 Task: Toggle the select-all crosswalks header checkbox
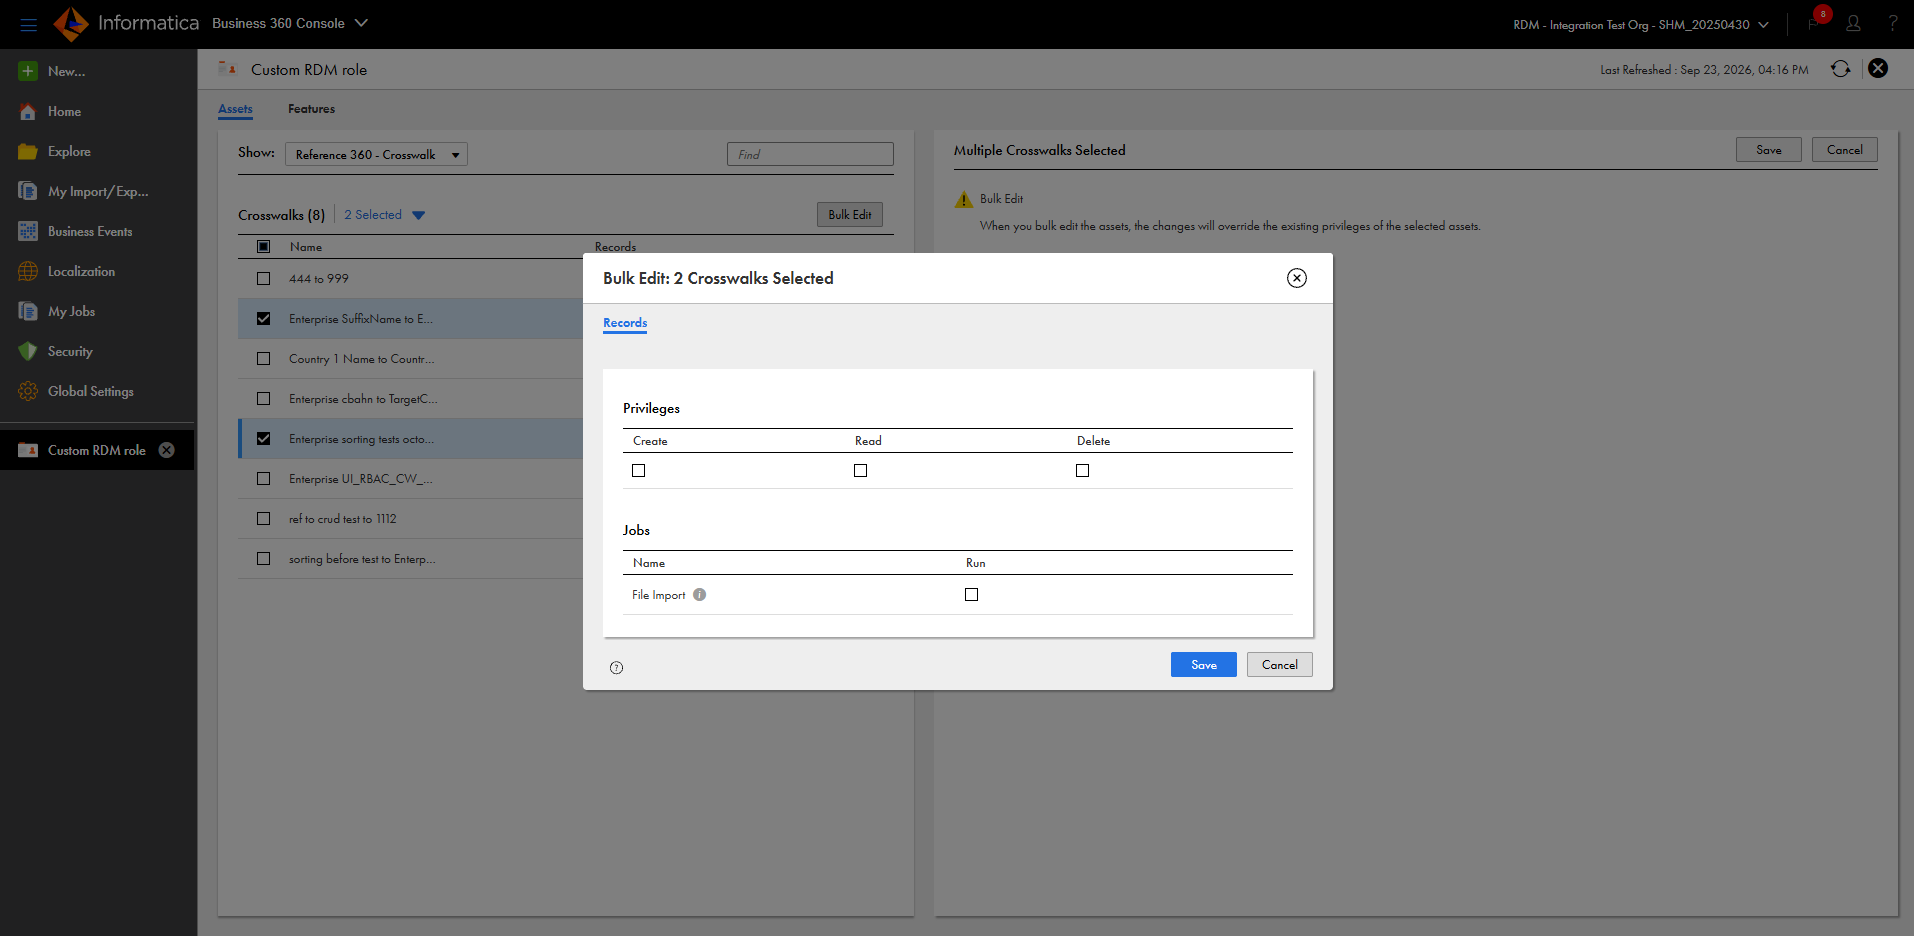[264, 246]
